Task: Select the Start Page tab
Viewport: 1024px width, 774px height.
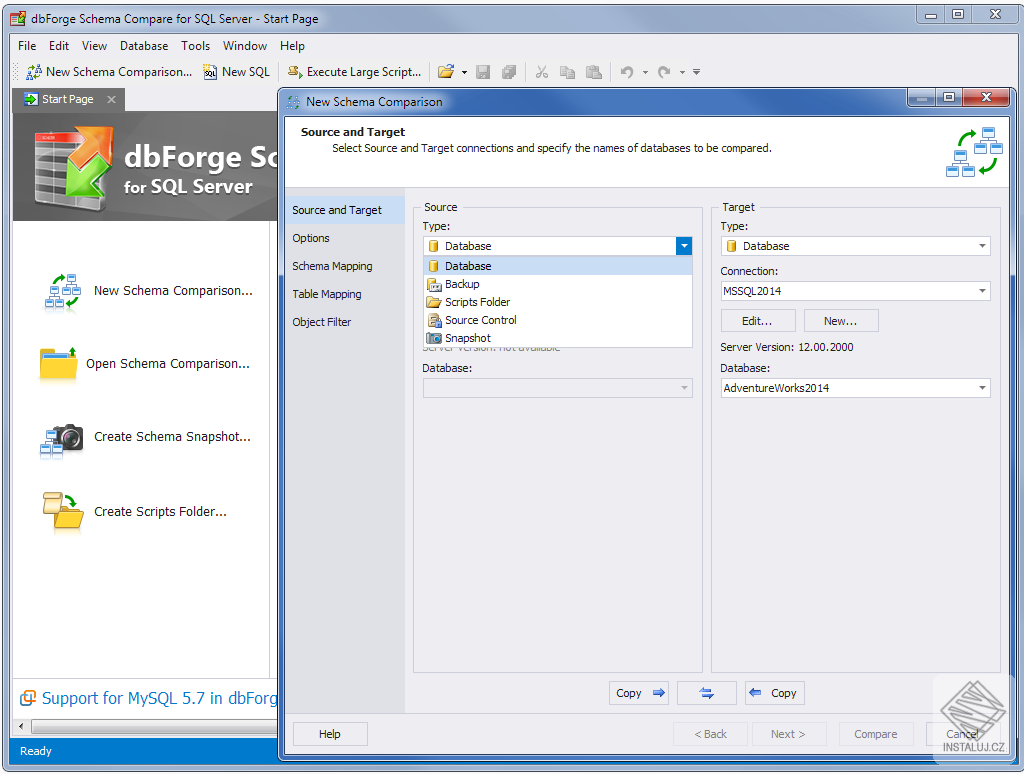Action: click(68, 99)
